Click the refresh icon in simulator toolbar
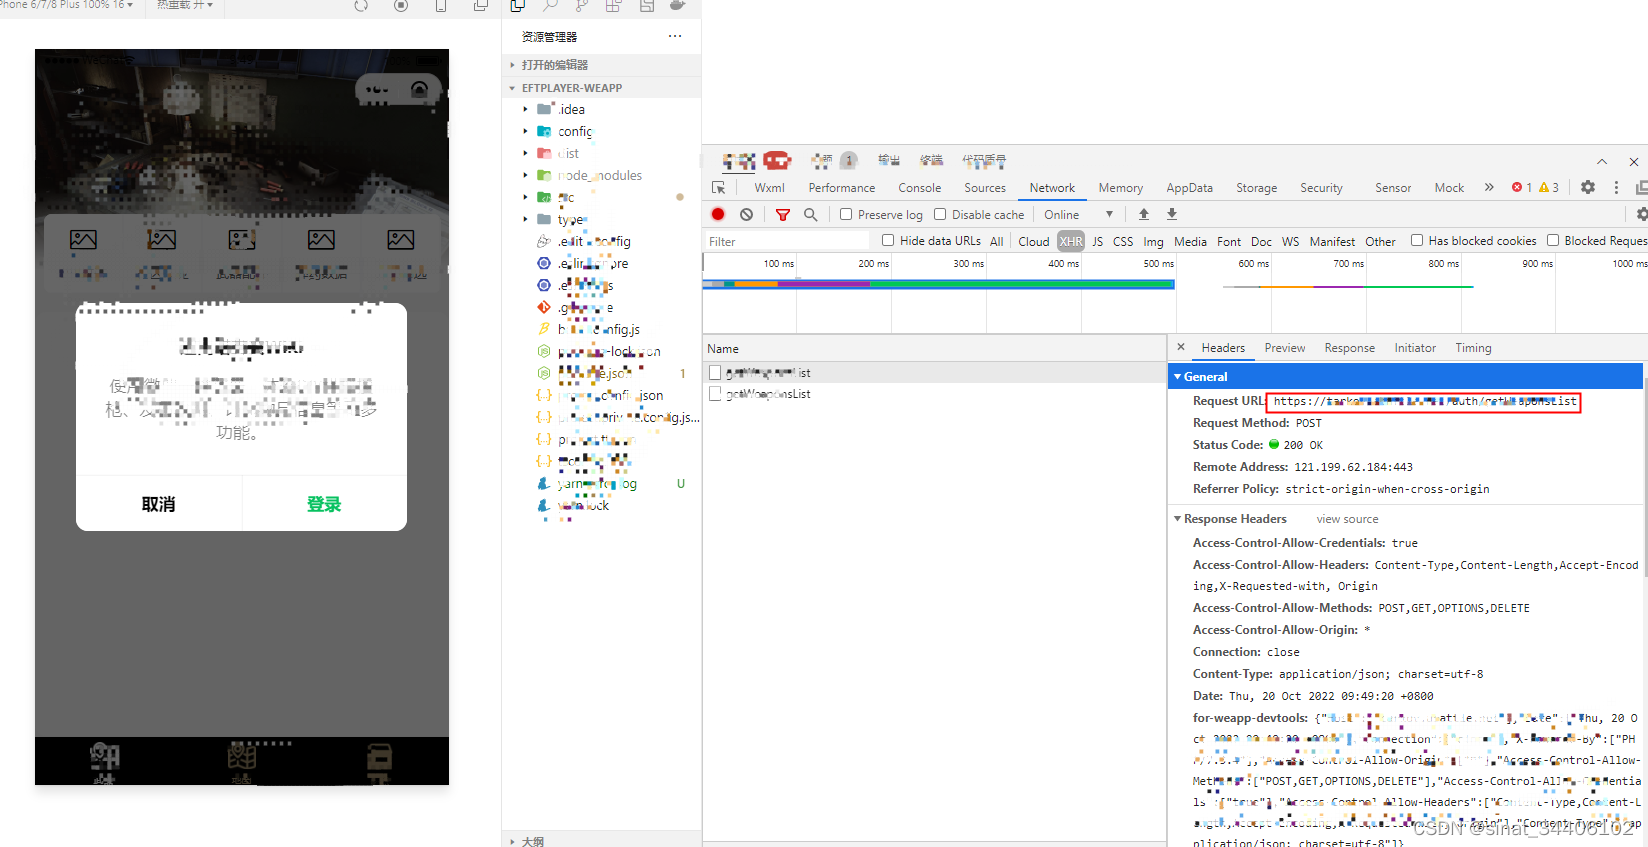 click(361, 5)
